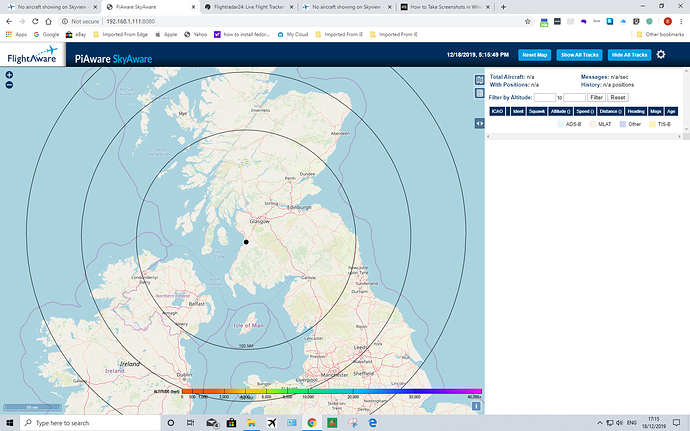Open a new browser tab
This screenshot has width=690, height=431.
coord(503,7)
